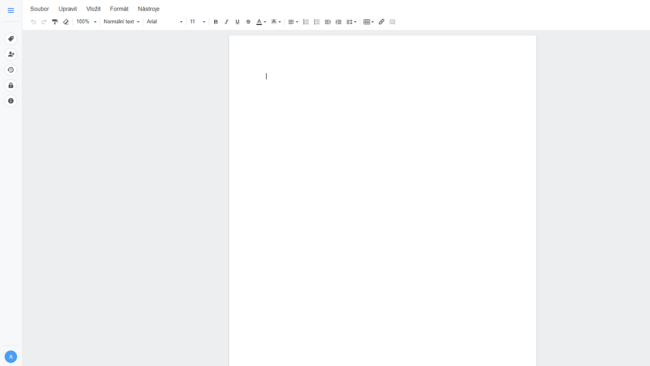Decrease the paragraph indent
This screenshot has height=366, width=650.
(327, 22)
